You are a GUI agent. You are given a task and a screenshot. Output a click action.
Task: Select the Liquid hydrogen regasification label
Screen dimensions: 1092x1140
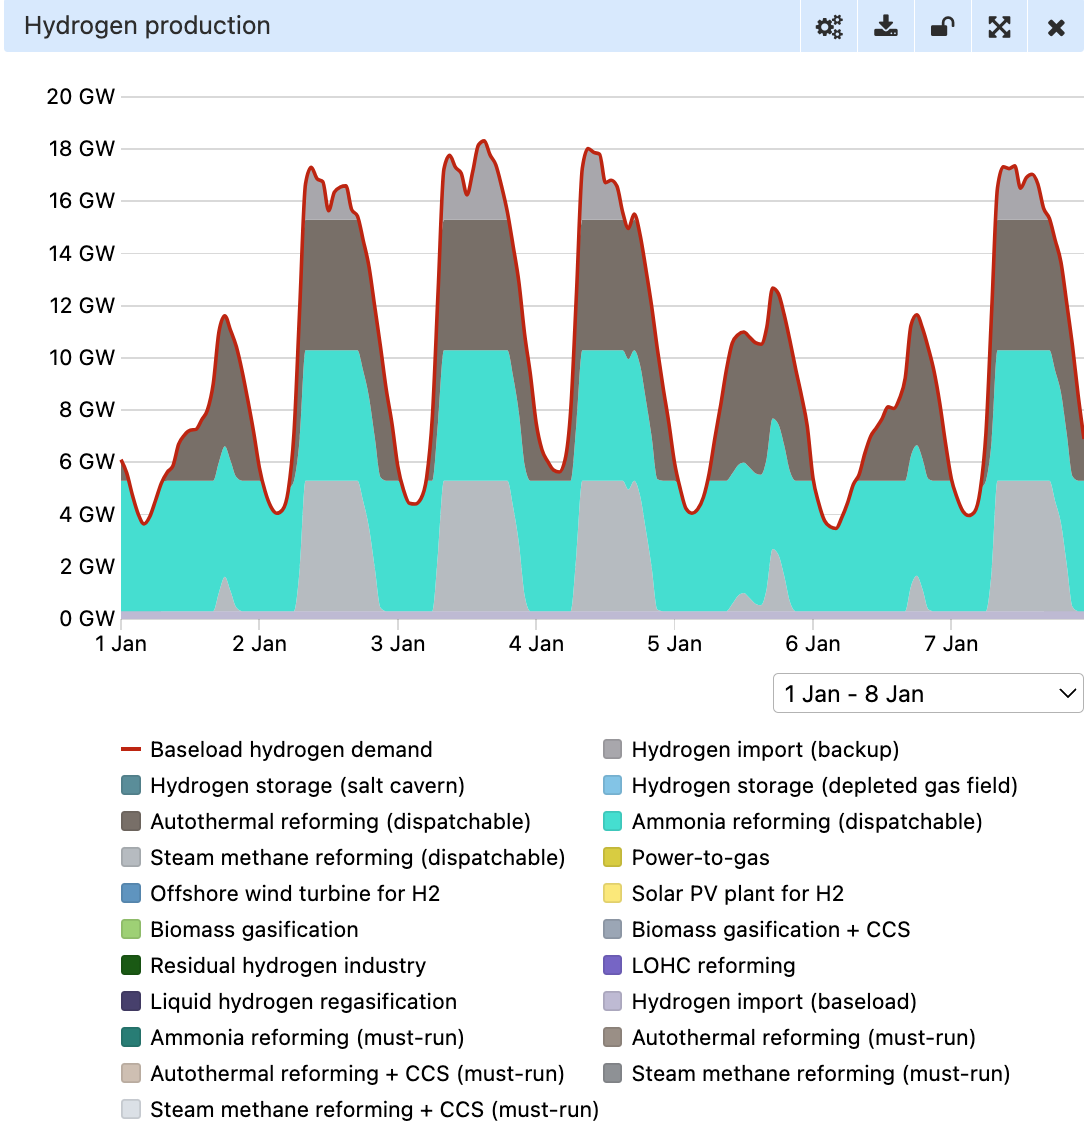pos(303,1001)
